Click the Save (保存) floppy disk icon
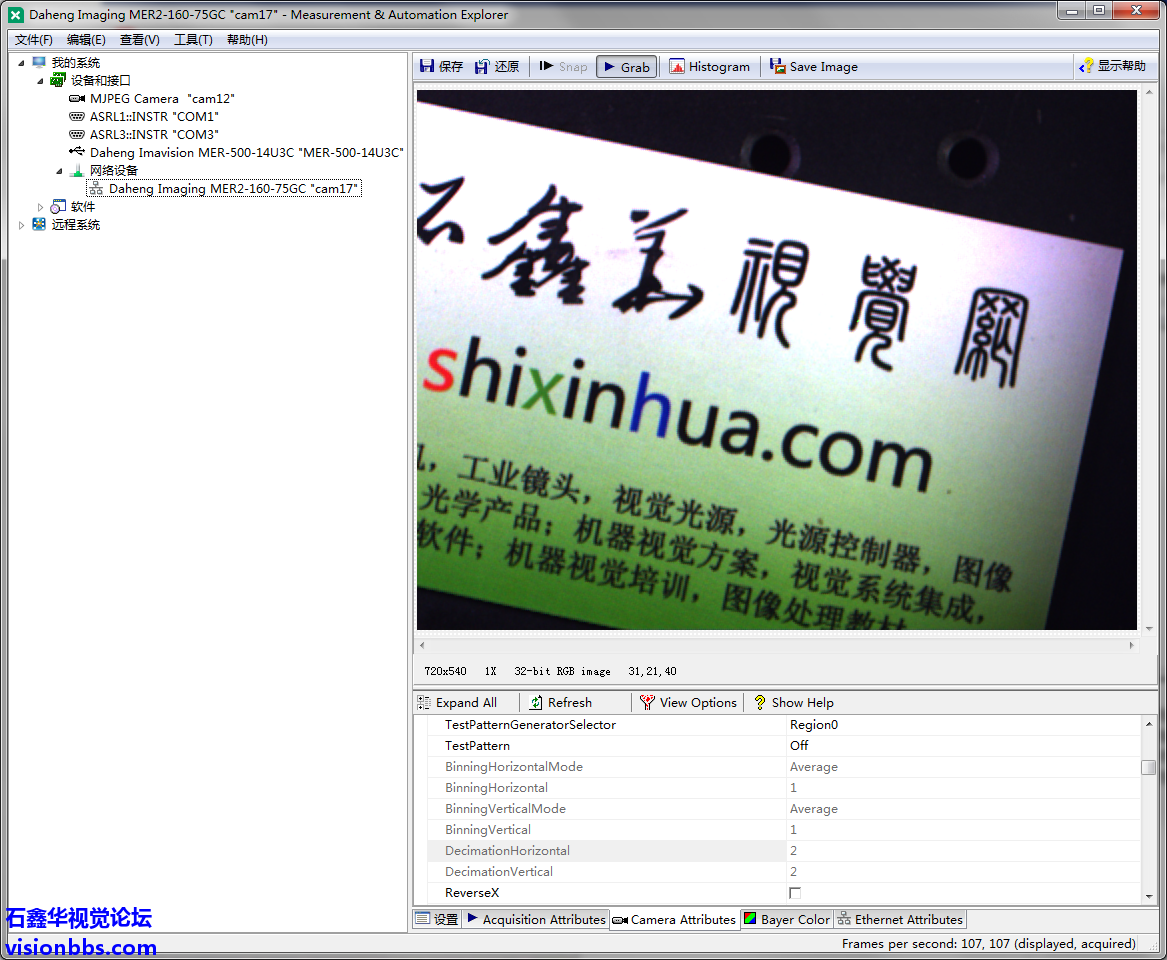 [x=428, y=66]
